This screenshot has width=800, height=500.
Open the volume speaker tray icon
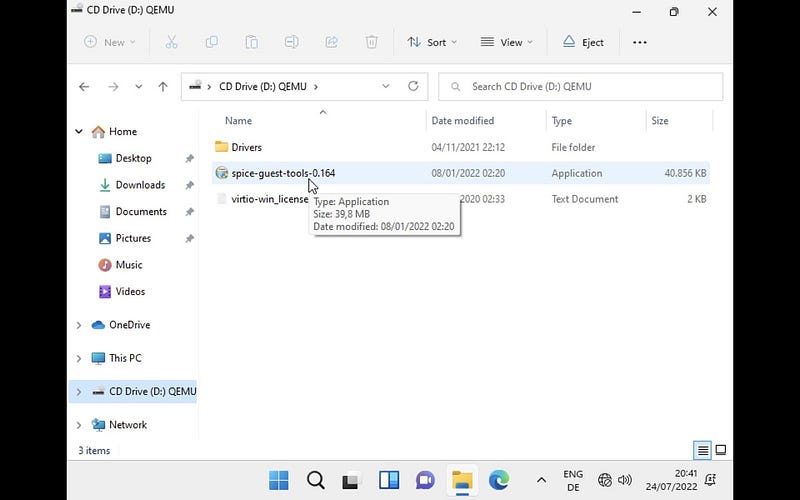click(625, 480)
